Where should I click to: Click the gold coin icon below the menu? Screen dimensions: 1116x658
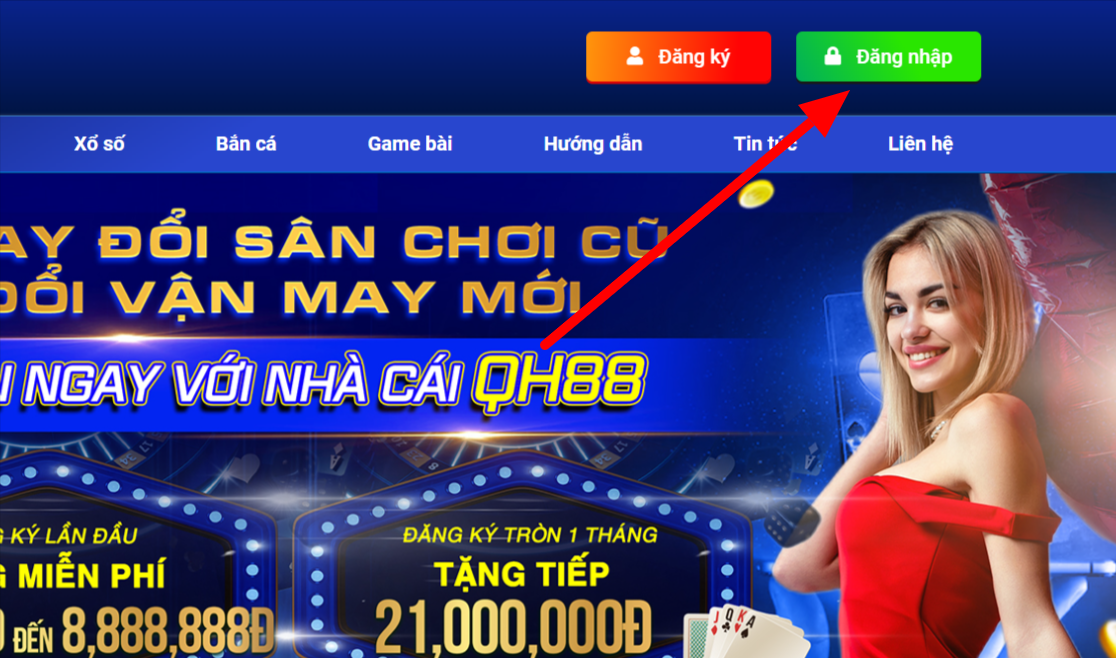[755, 194]
